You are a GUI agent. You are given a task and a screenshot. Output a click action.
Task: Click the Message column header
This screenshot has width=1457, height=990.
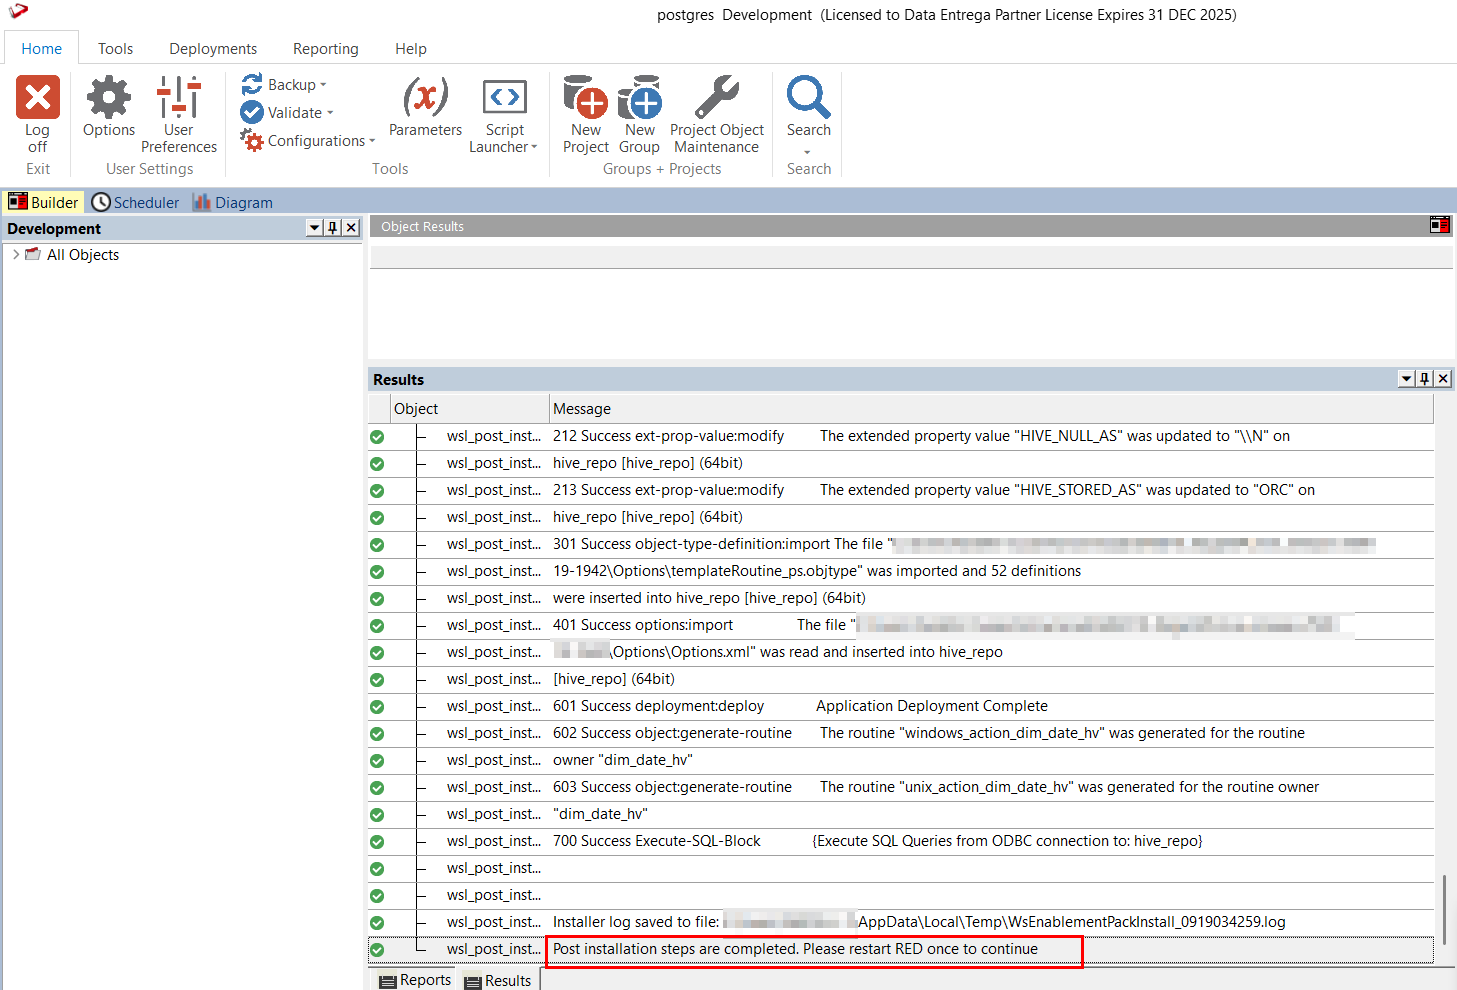pos(992,408)
